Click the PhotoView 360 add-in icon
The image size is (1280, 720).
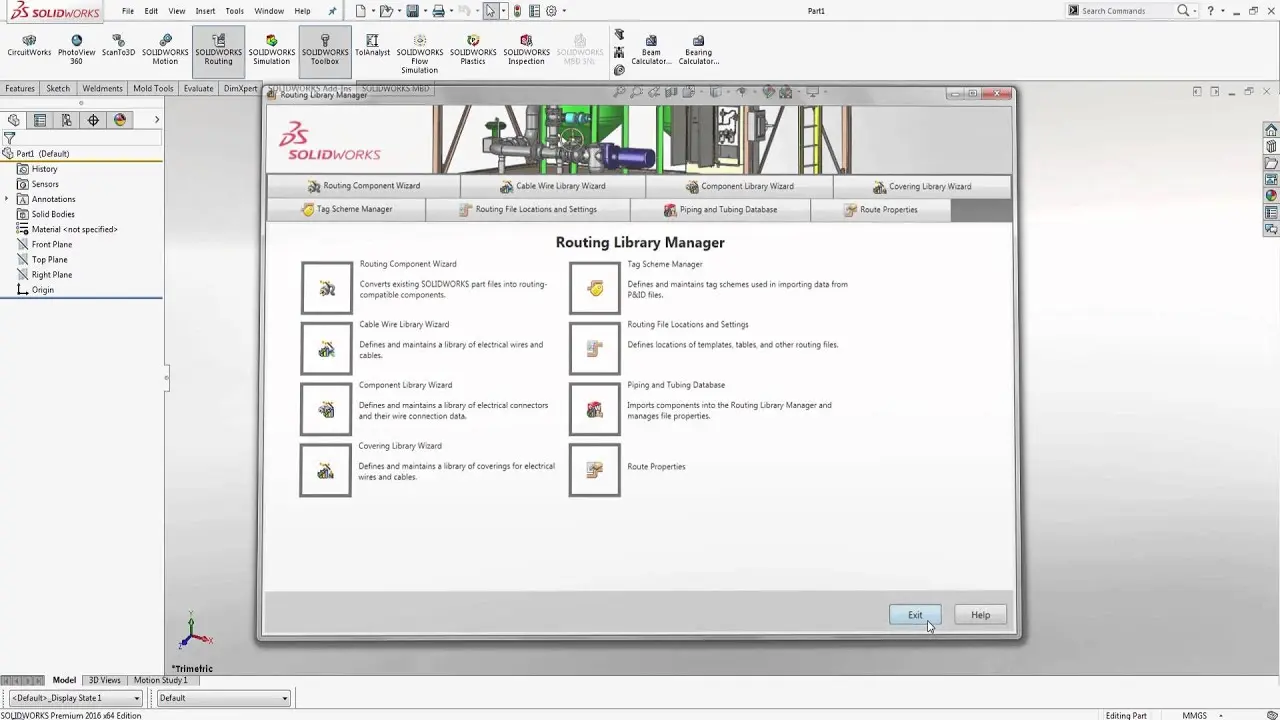point(76,50)
